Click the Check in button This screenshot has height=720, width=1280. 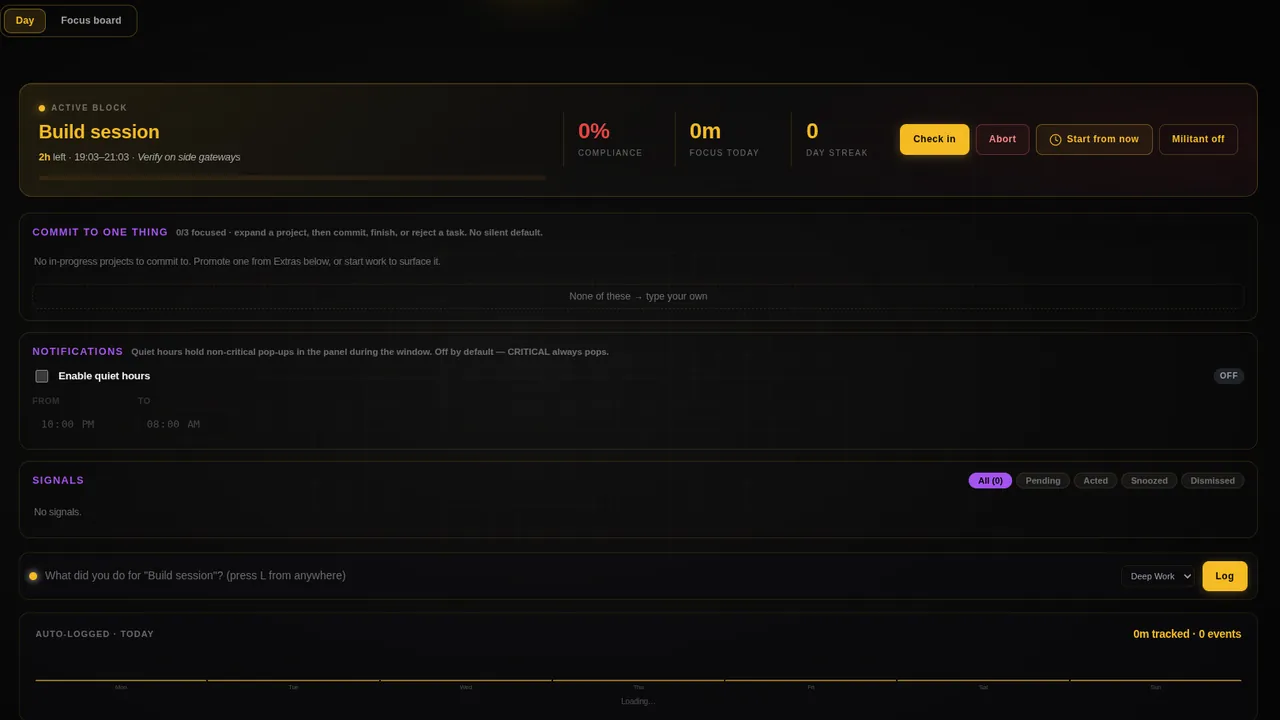coord(934,139)
